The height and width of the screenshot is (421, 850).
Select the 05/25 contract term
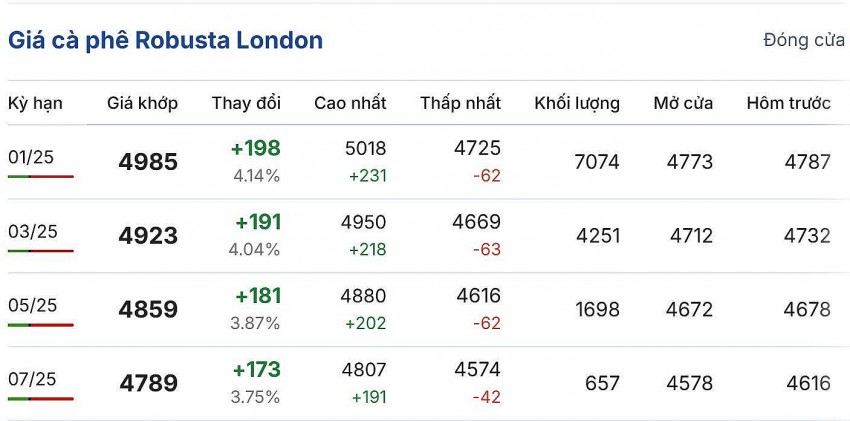[33, 305]
